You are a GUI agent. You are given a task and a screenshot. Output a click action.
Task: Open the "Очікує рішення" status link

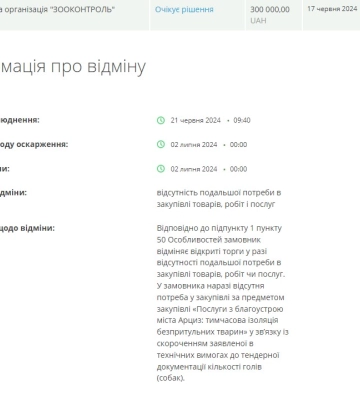[x=184, y=9]
